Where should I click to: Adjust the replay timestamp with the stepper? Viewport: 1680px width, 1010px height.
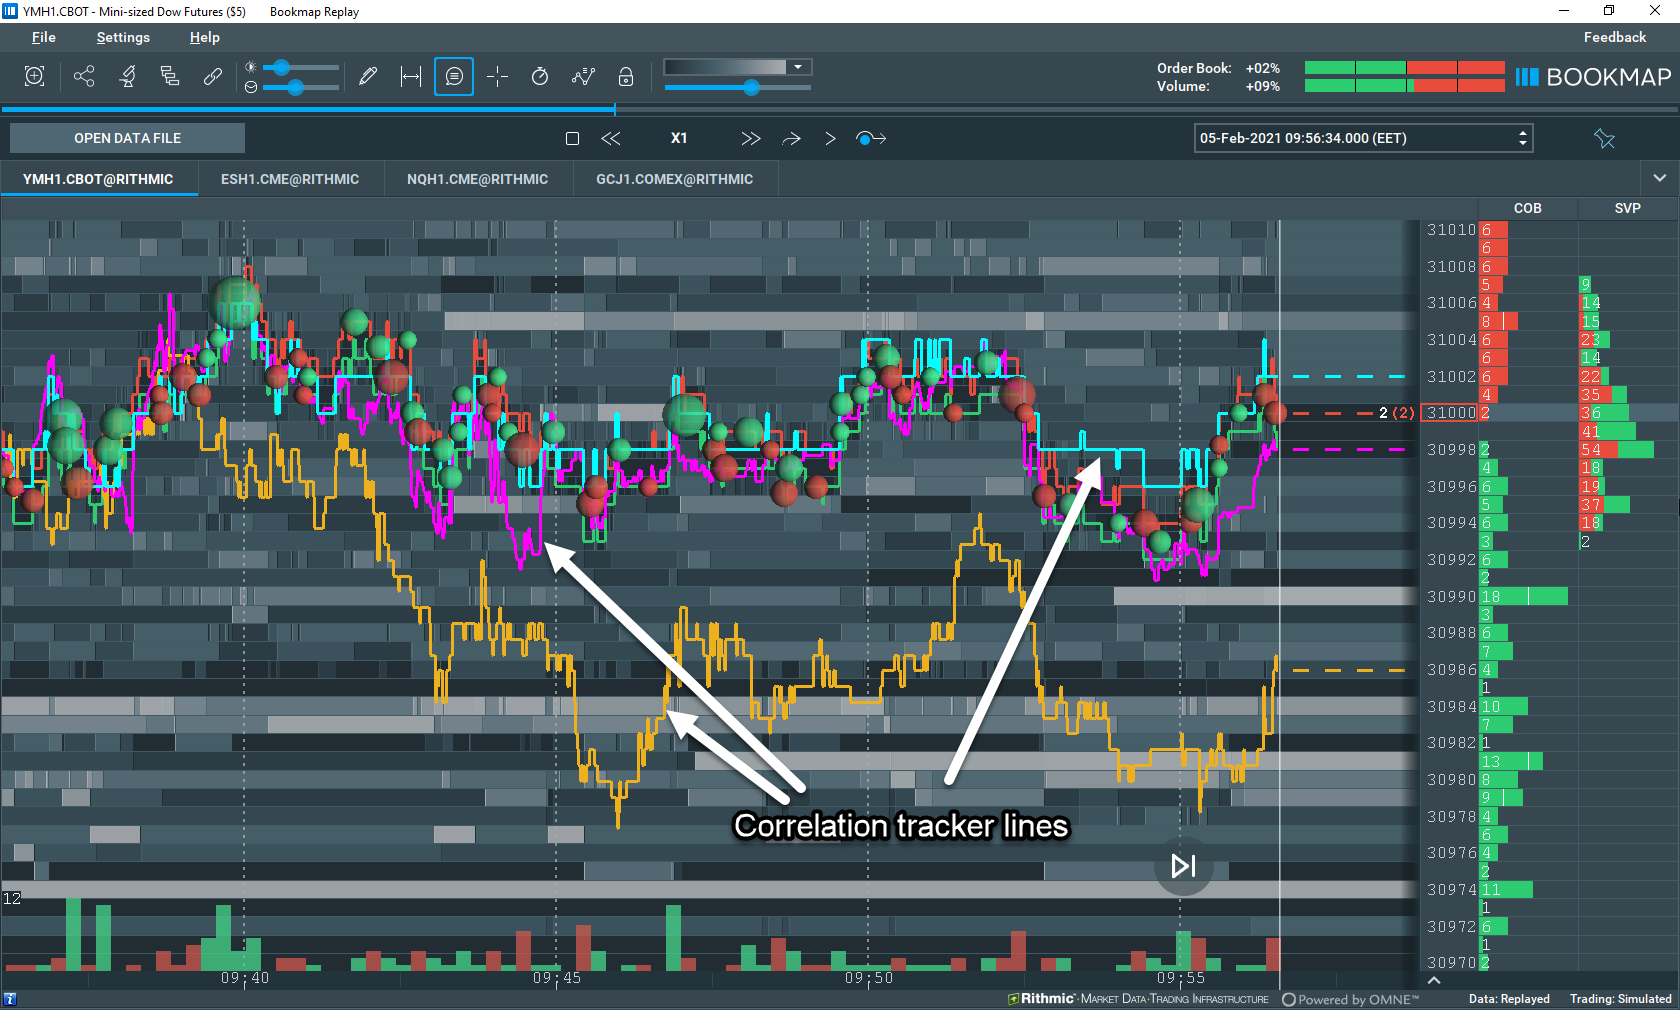tap(1521, 138)
